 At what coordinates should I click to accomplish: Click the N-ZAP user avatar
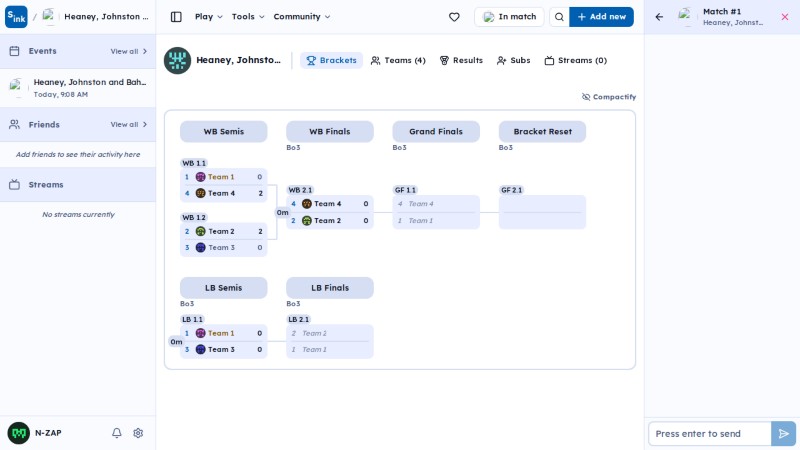tap(18, 433)
